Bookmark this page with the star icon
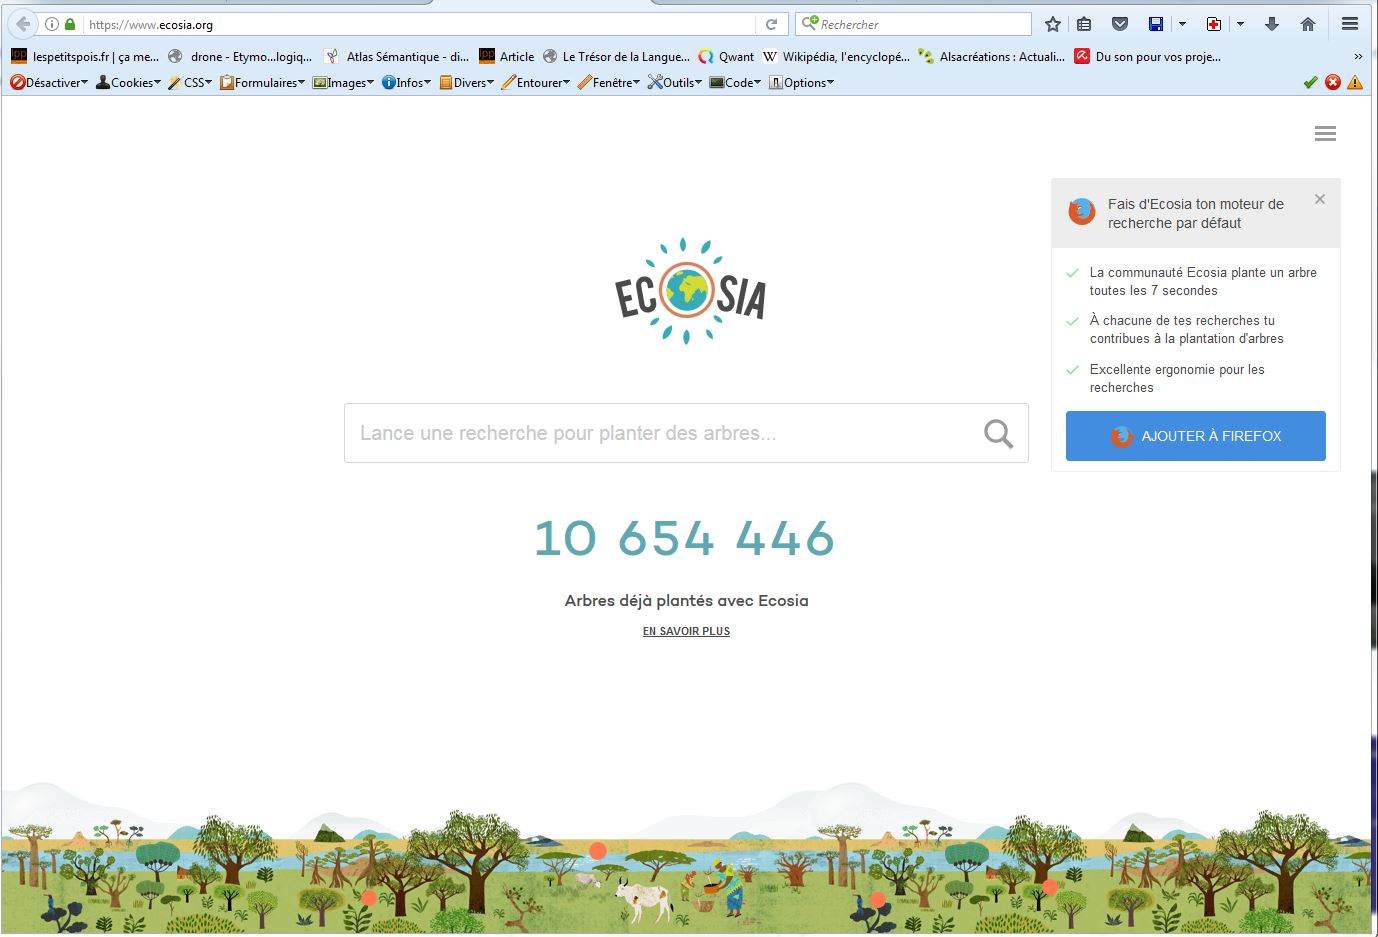1378x937 pixels. [x=1052, y=25]
